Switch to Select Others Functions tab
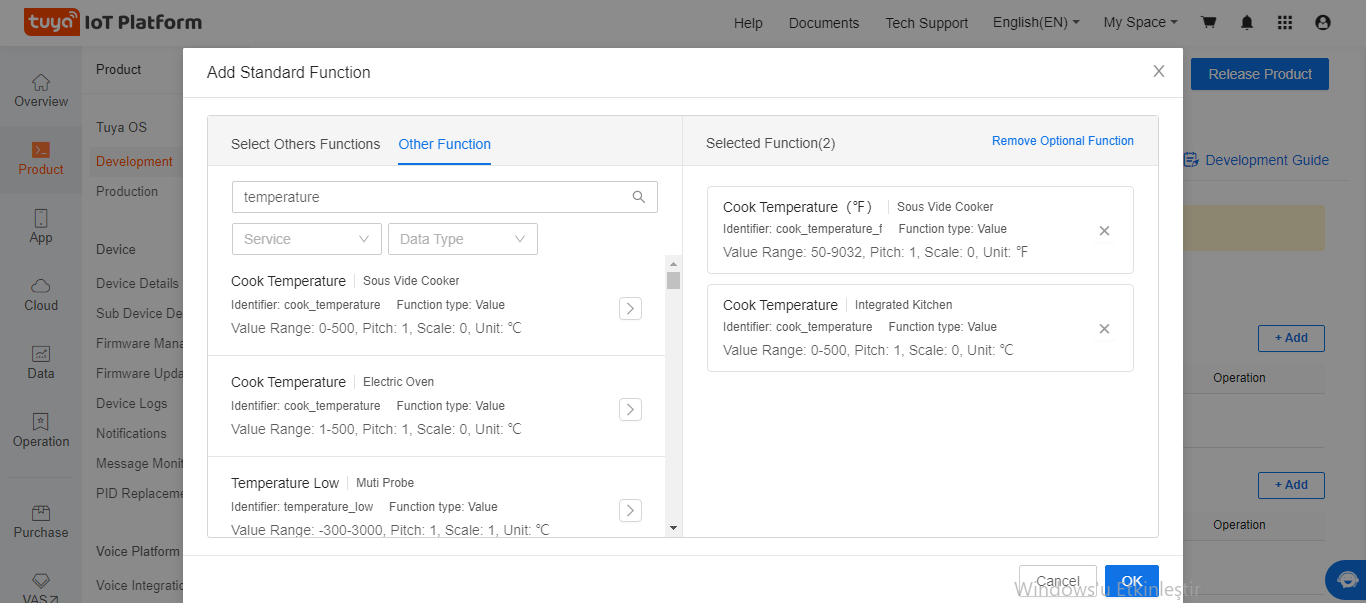The width and height of the screenshot is (1366, 603). 305,144
